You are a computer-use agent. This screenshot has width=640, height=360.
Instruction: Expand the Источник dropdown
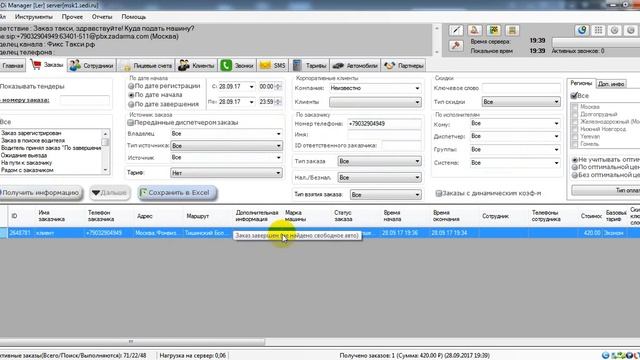pos(278,158)
